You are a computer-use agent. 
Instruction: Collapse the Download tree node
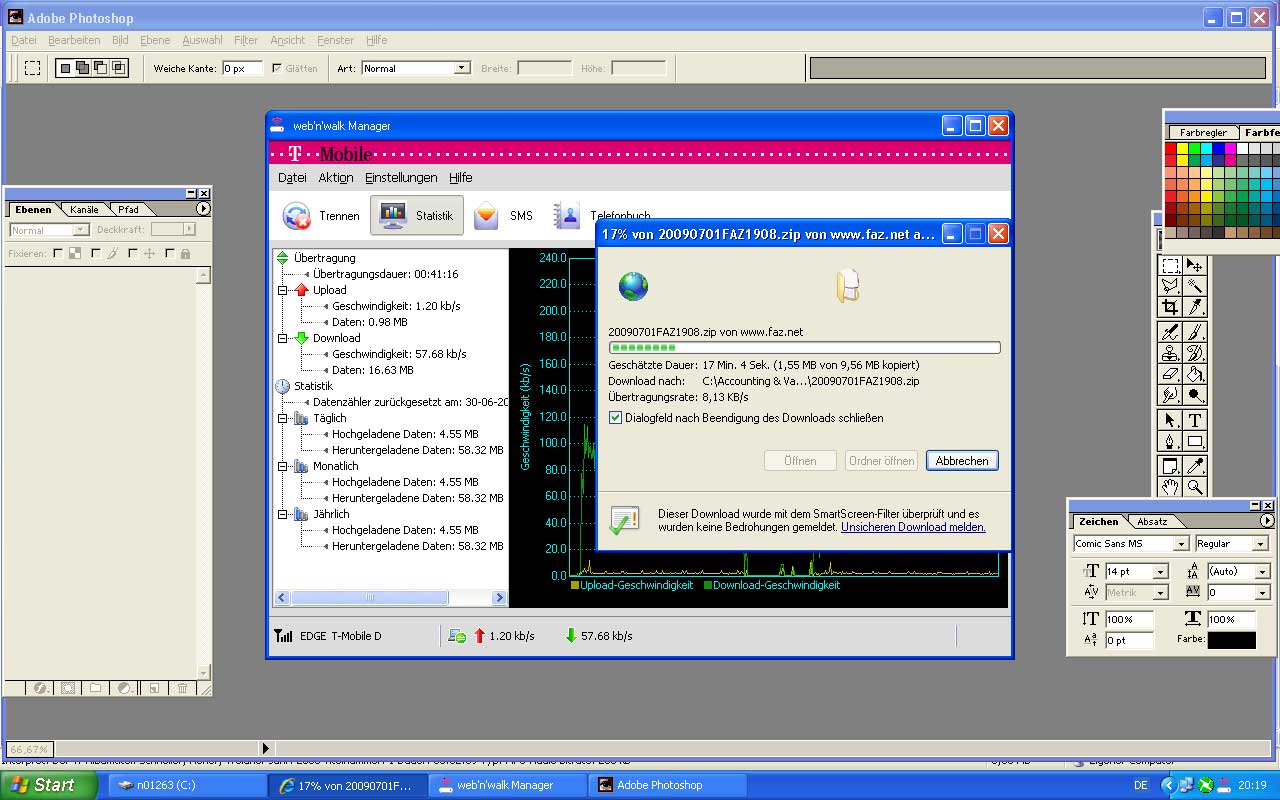pos(283,338)
